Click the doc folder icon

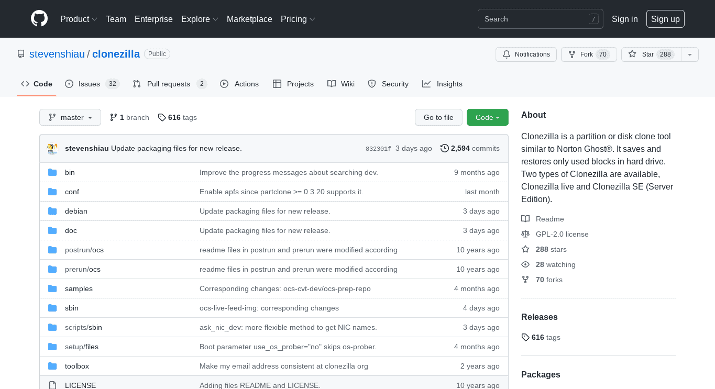coord(52,230)
